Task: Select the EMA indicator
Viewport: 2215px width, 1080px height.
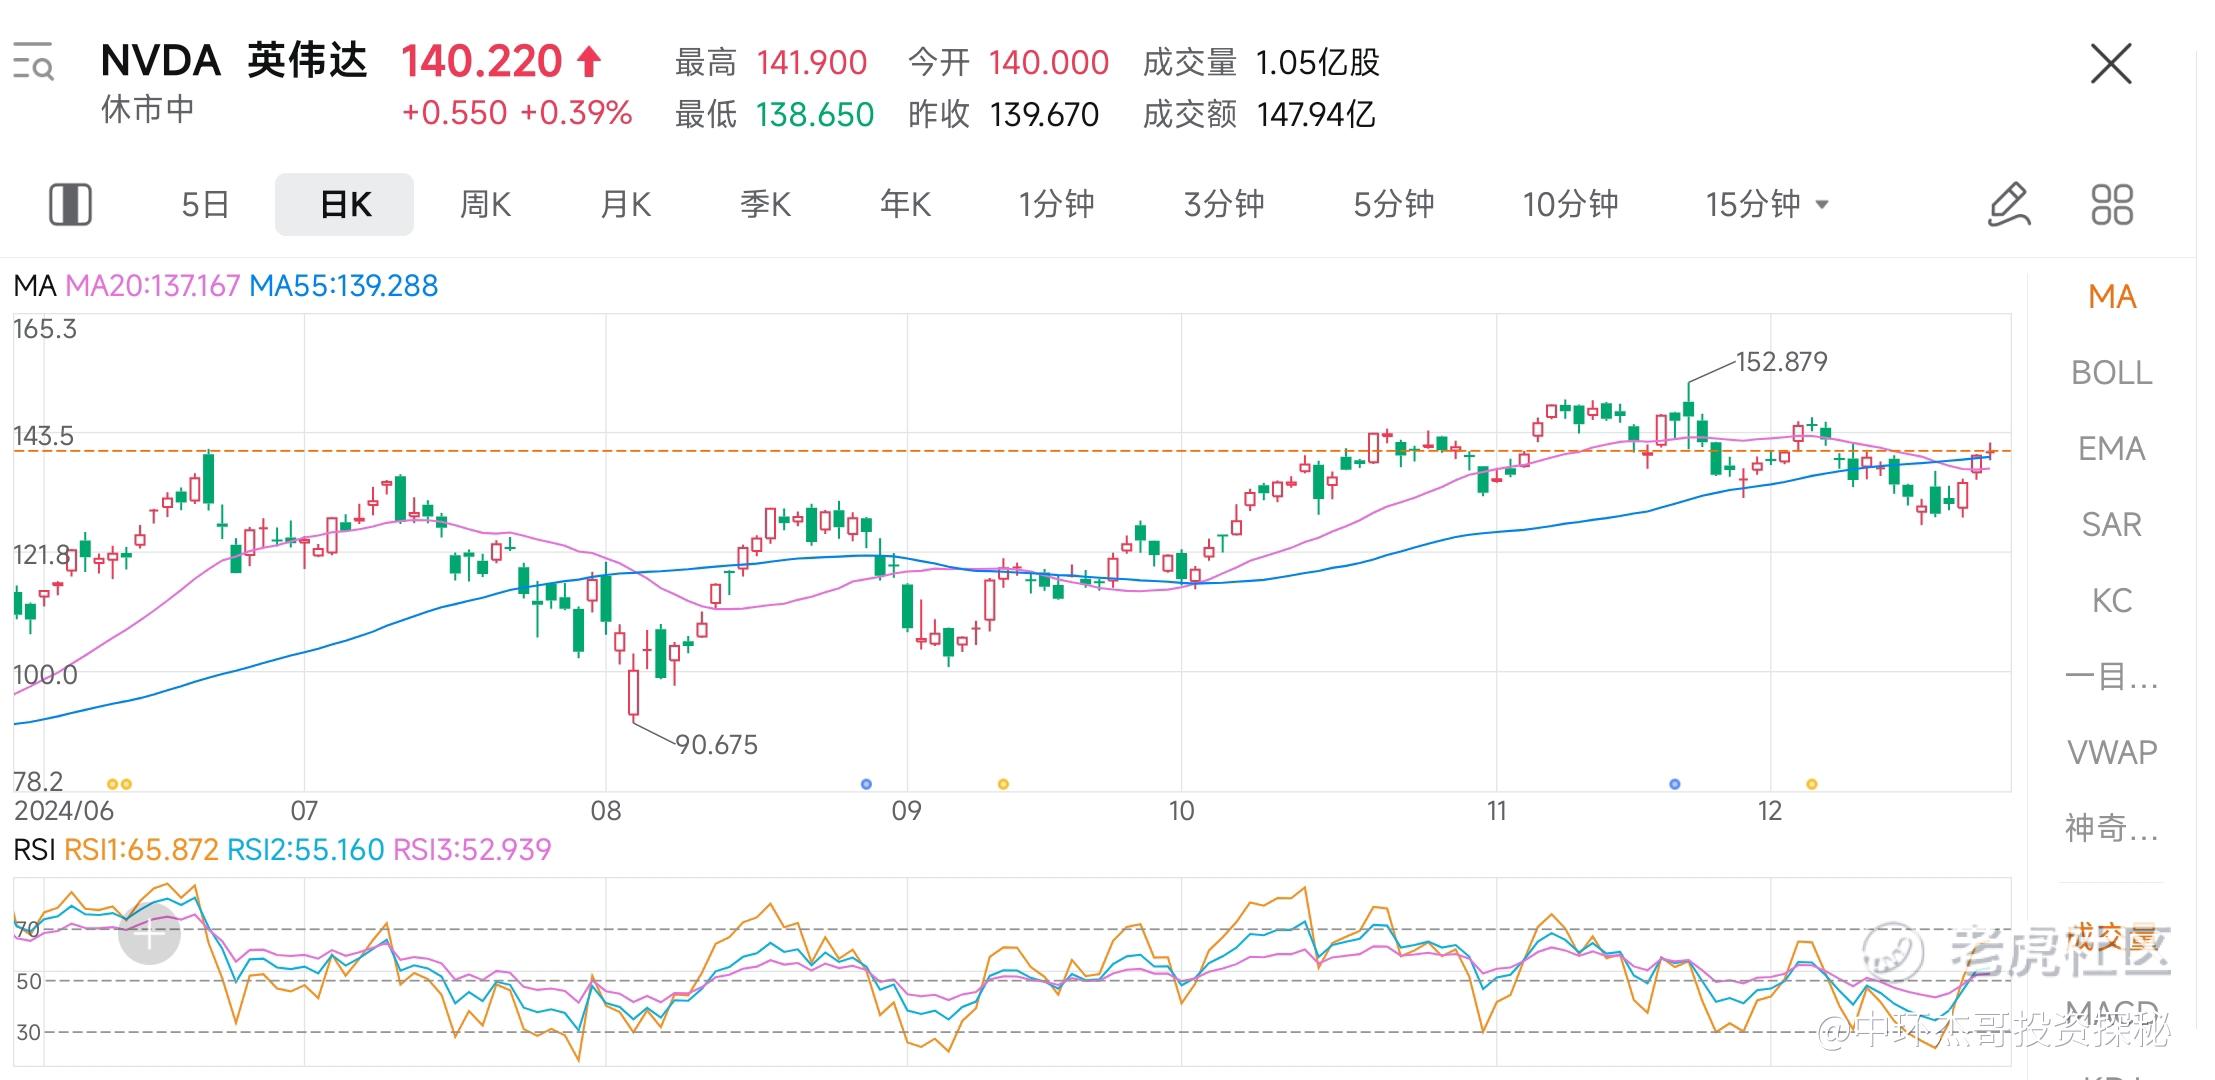Action: (2111, 448)
